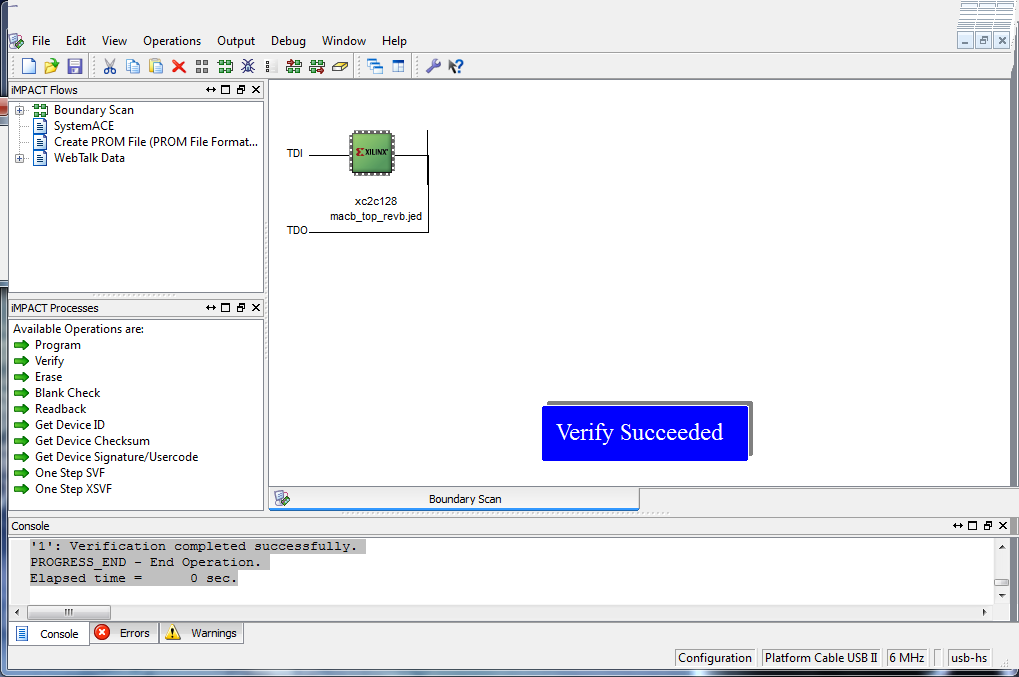The height and width of the screenshot is (677, 1019).
Task: Click the Xilinx xc2c128 chip in chain
Action: [372, 153]
